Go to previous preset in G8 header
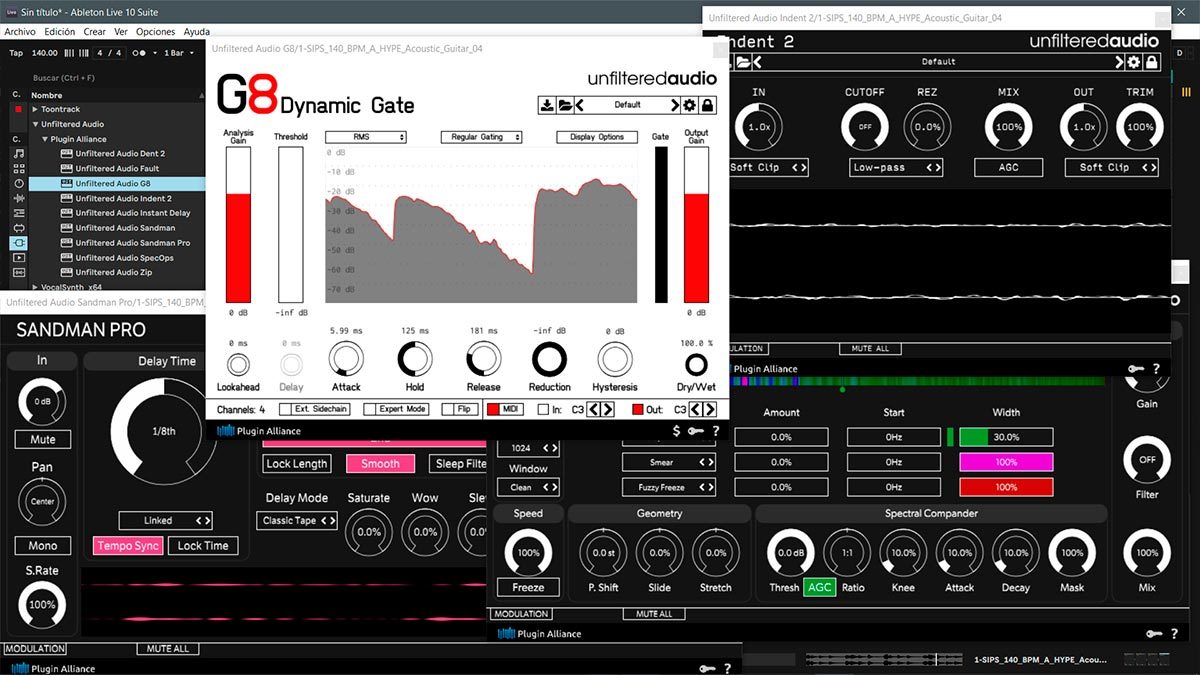 pos(581,105)
